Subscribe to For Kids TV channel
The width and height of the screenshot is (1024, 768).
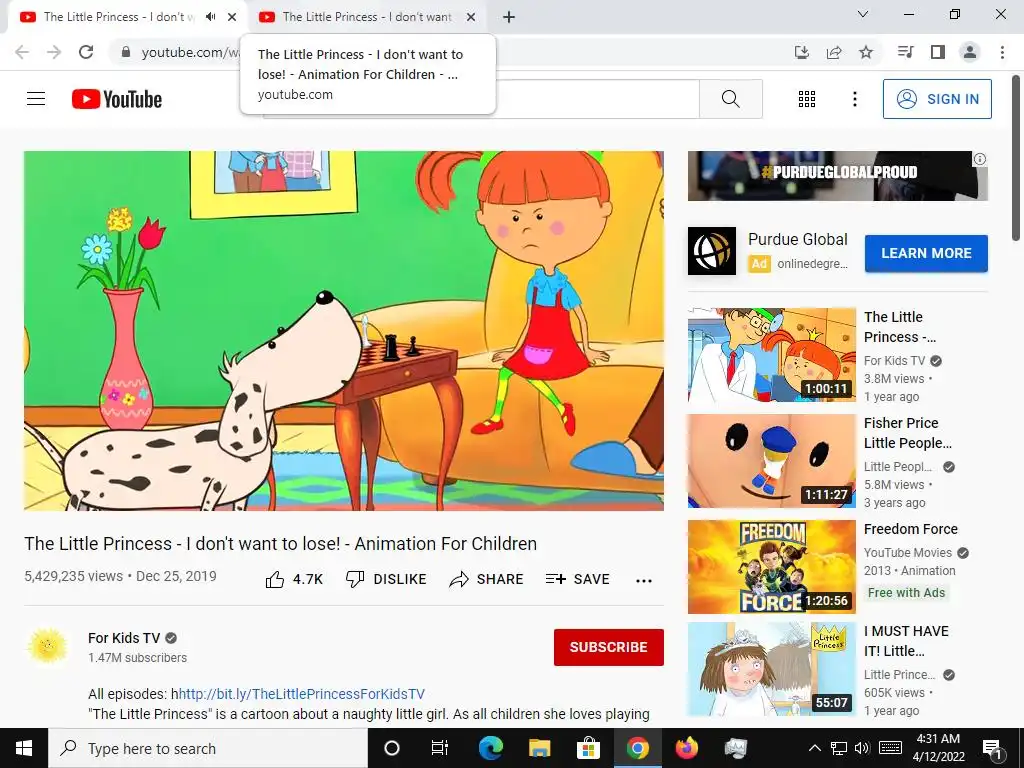click(x=609, y=647)
